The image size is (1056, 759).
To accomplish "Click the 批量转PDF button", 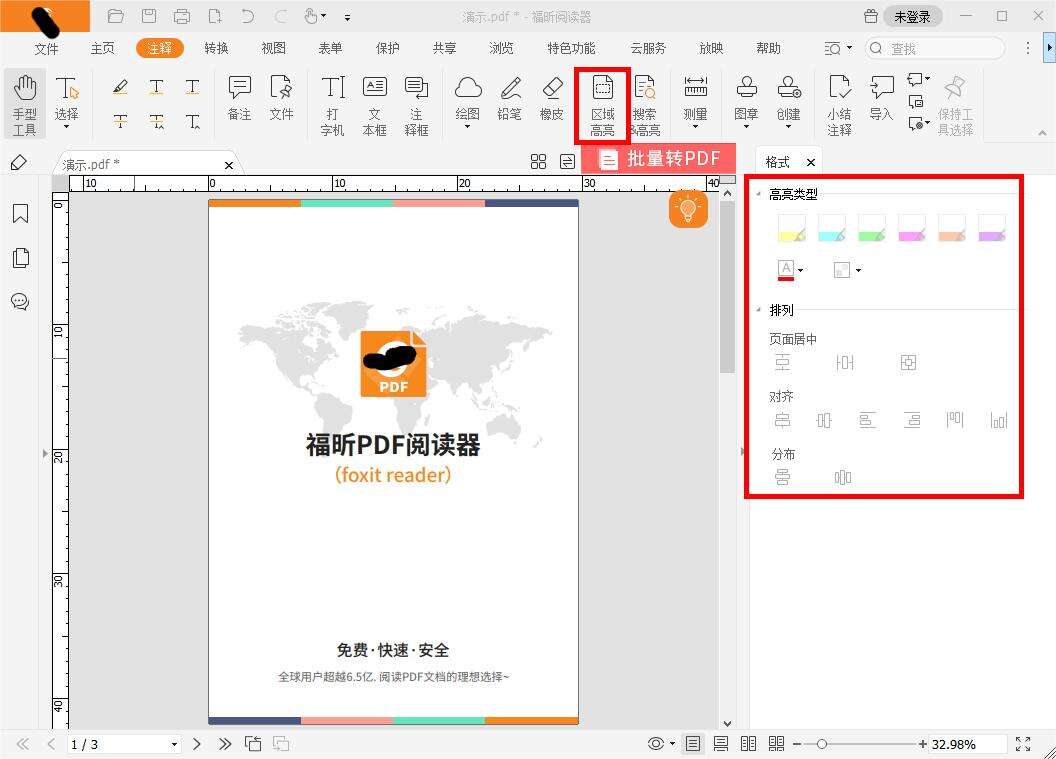I will click(x=661, y=158).
